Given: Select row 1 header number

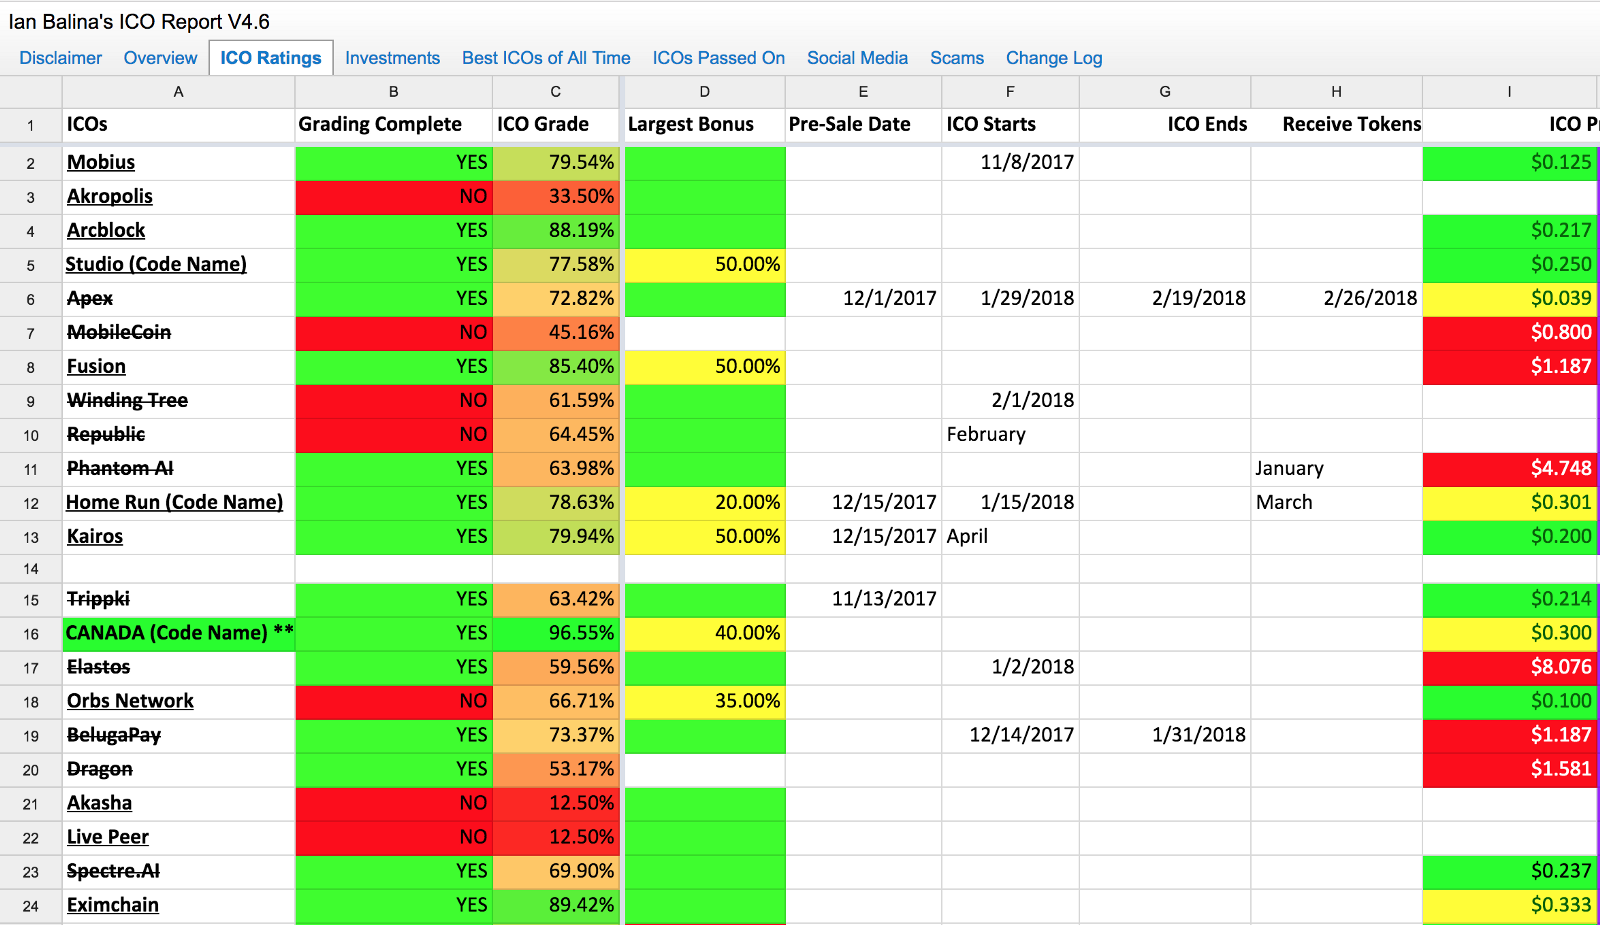Looking at the screenshot, I should 31,125.
